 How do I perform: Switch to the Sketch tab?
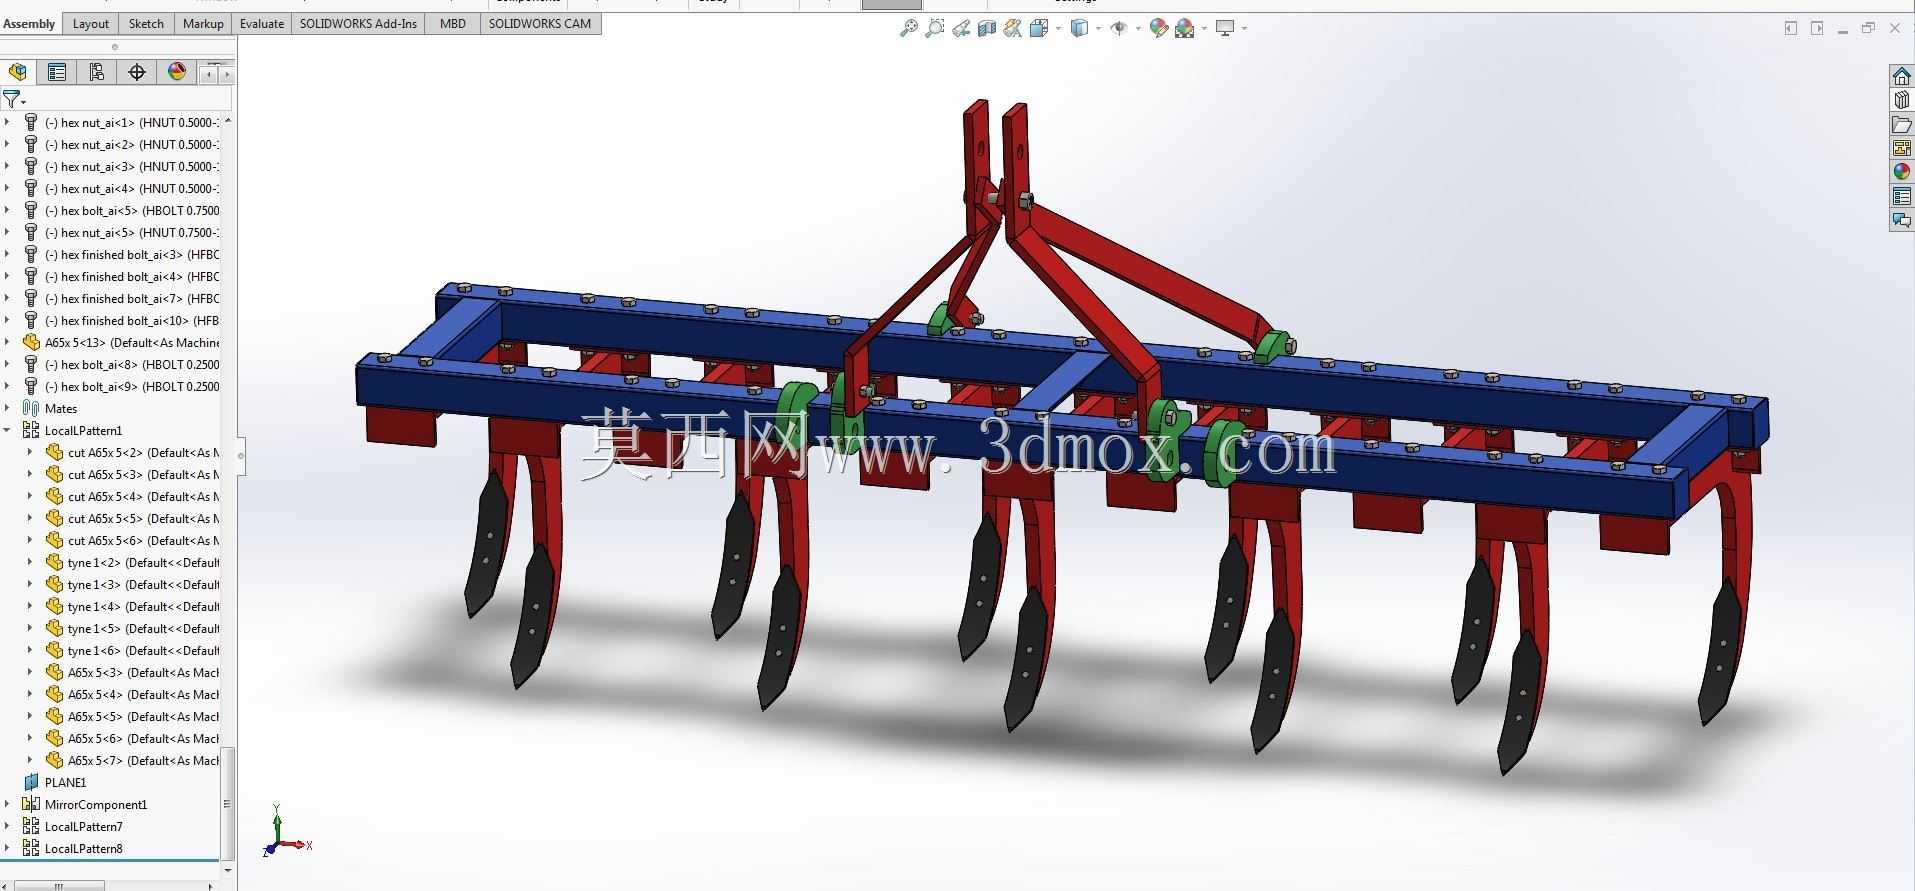pos(146,23)
